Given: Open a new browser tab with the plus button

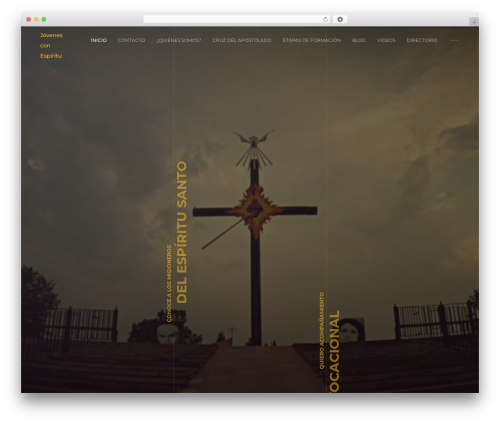Looking at the screenshot, I should pos(474,22).
